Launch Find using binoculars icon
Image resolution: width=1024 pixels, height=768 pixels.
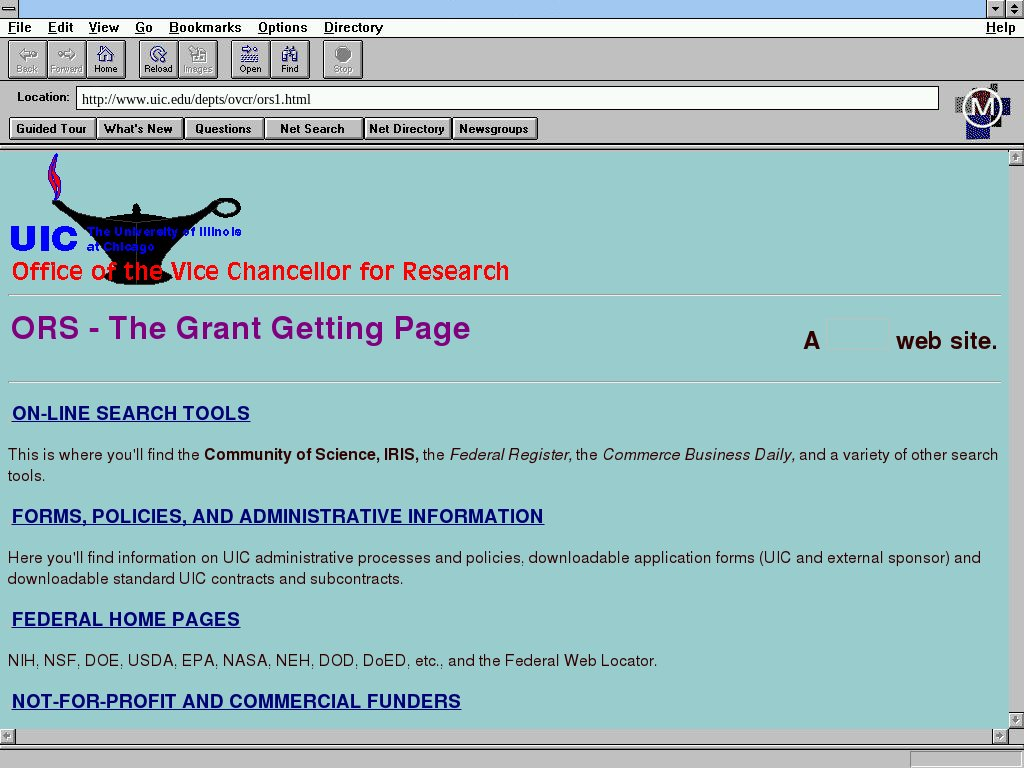point(290,59)
